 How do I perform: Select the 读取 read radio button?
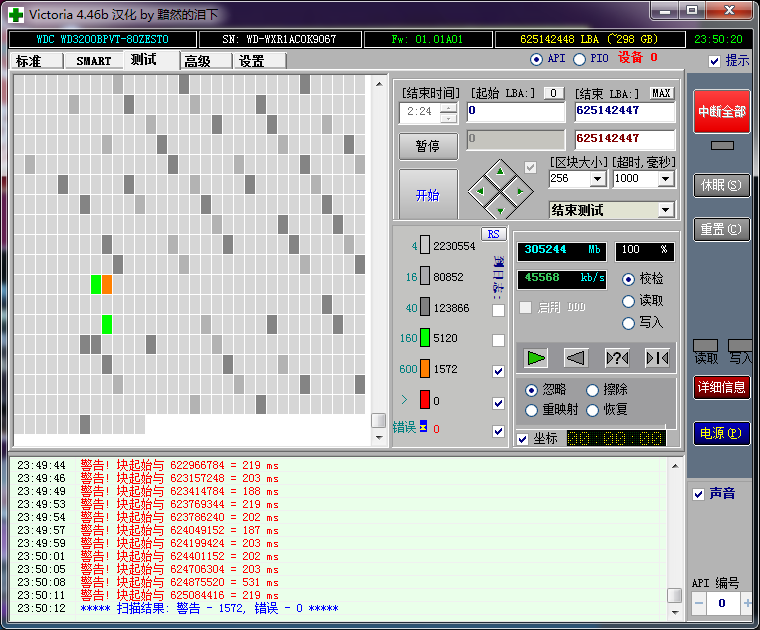[x=628, y=301]
